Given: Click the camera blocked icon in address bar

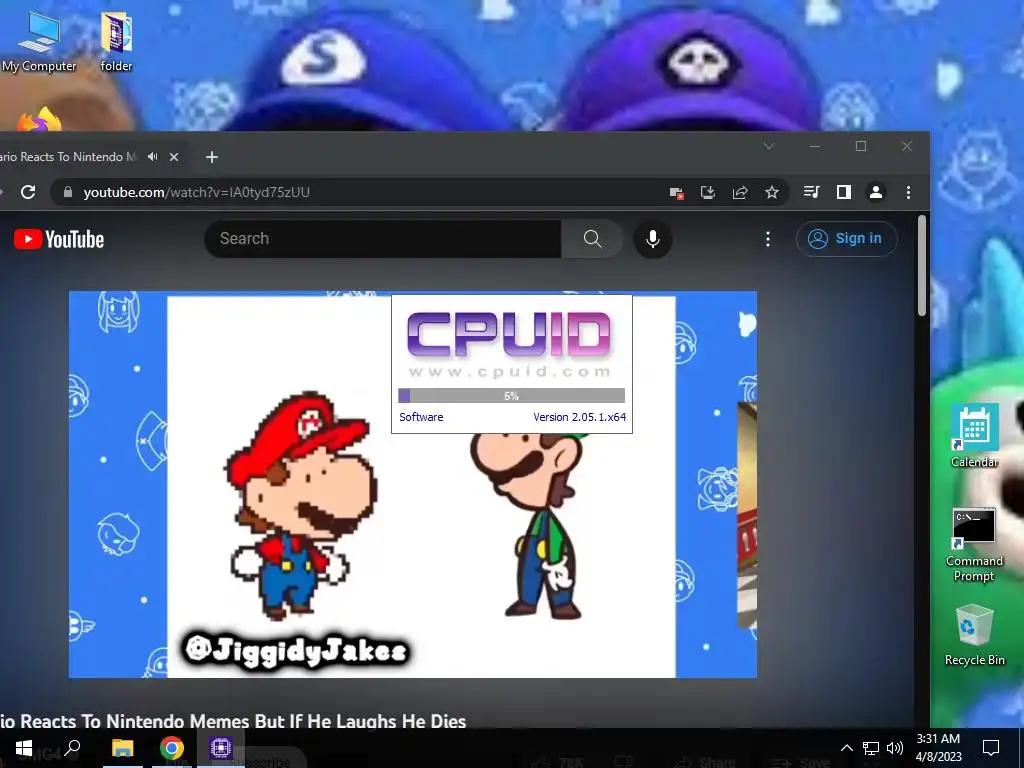Looking at the screenshot, I should click(676, 193).
